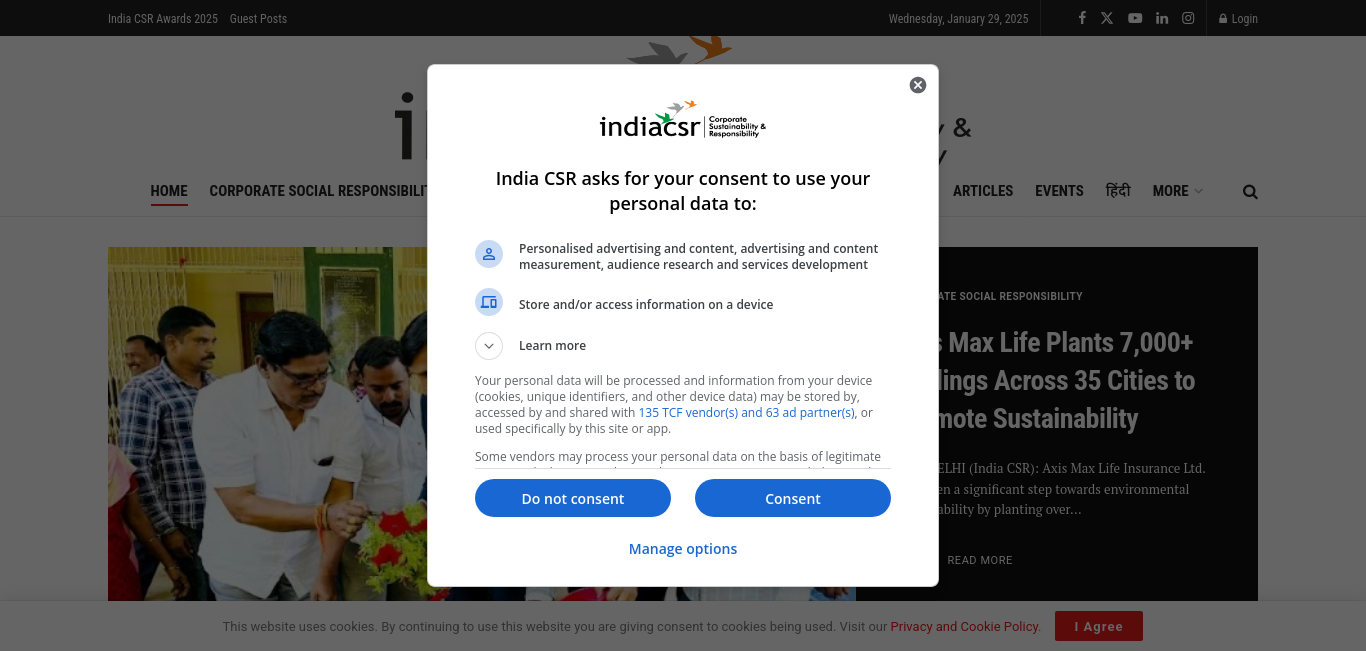1366x651 pixels.
Task: Open the MORE navigation dropdown
Action: pyautogui.click(x=1177, y=191)
